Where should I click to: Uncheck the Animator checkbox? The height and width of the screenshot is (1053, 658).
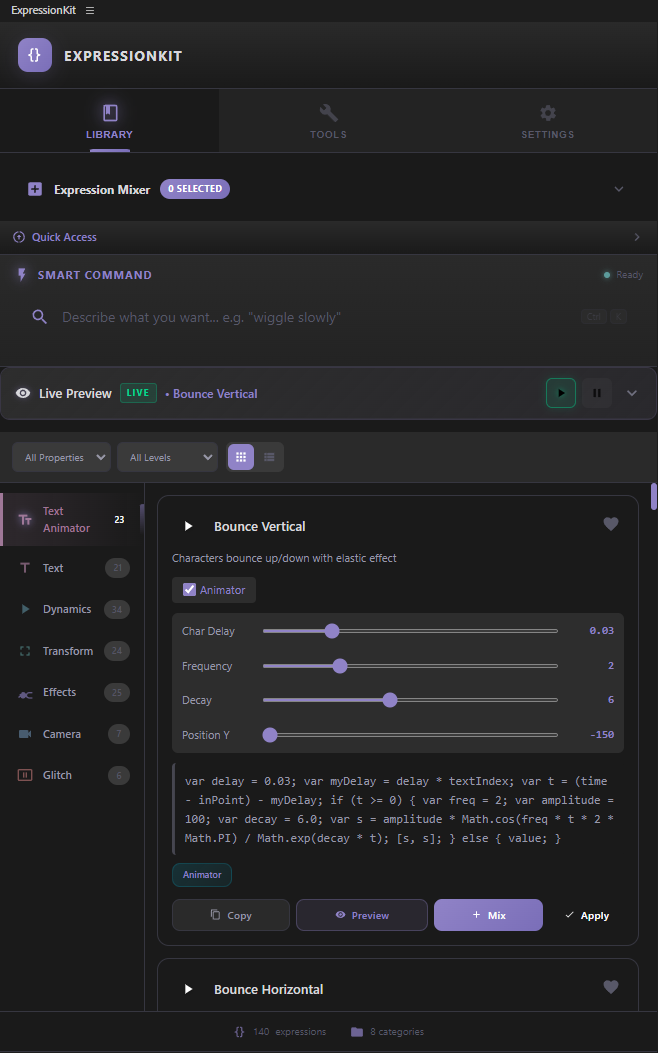[189, 590]
